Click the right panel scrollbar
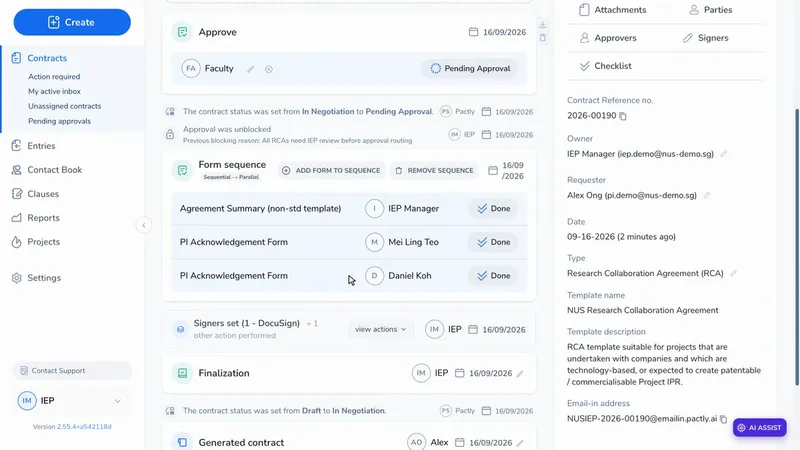 point(796,247)
